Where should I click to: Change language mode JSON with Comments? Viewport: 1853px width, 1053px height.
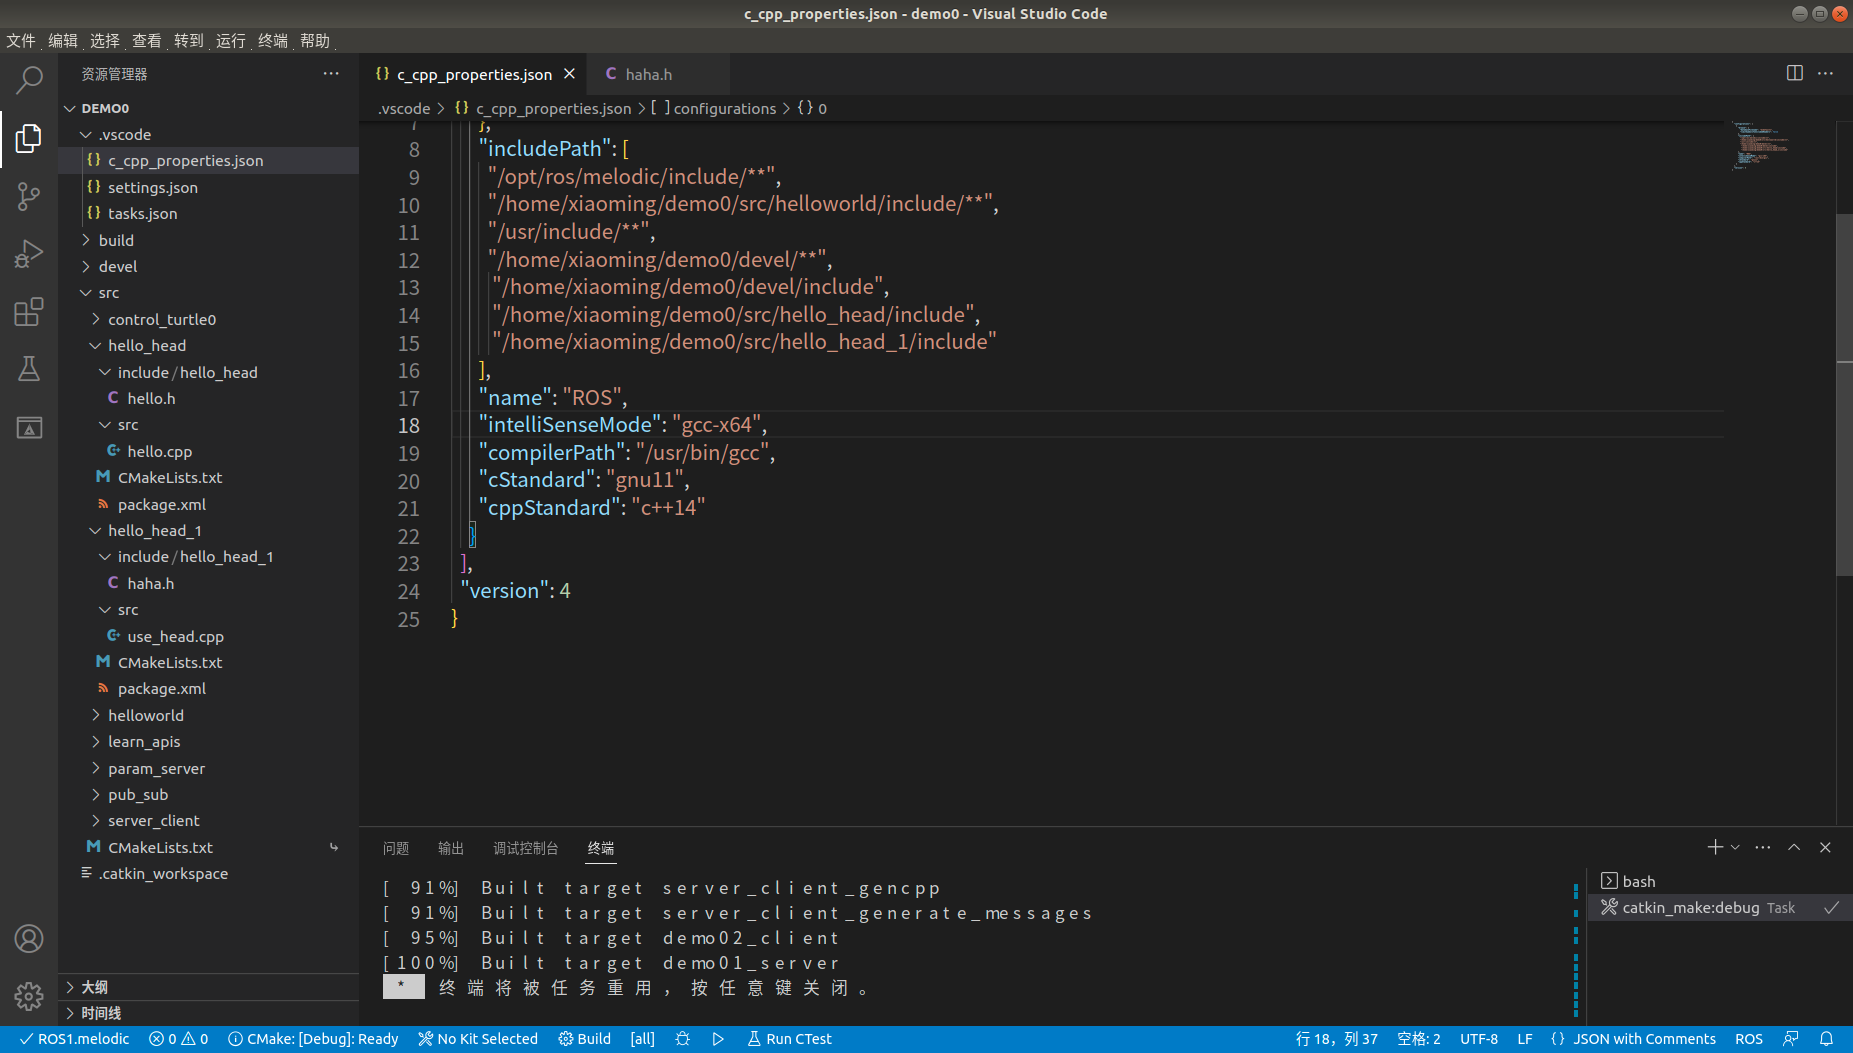[1644, 1039]
